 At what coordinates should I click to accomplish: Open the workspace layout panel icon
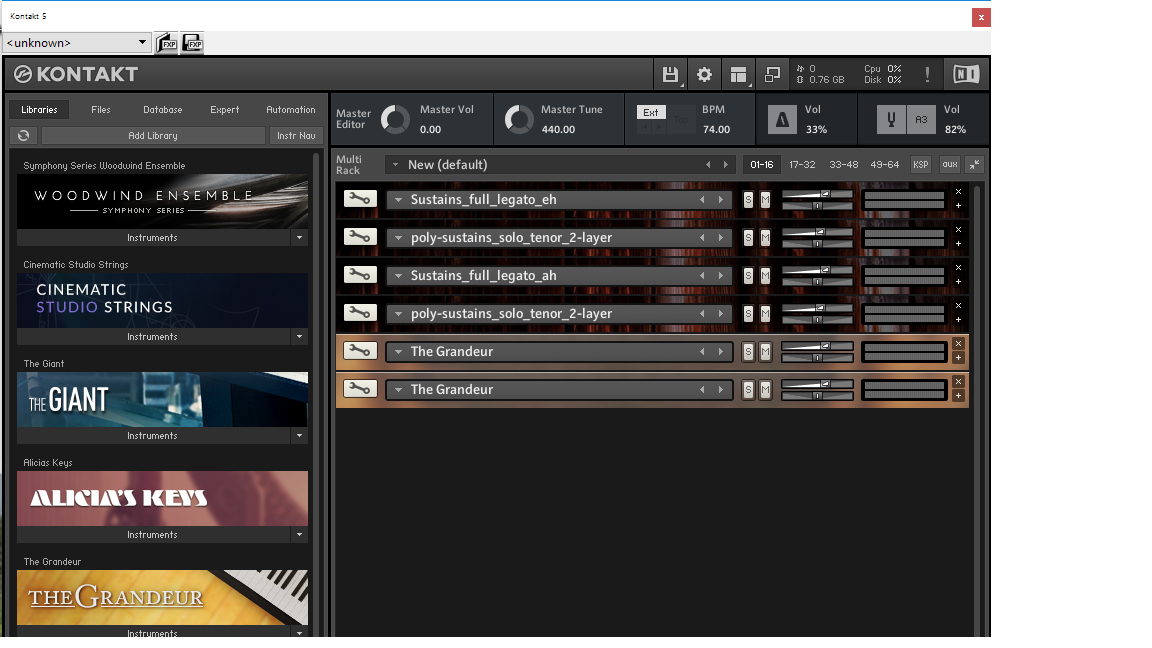click(x=738, y=74)
